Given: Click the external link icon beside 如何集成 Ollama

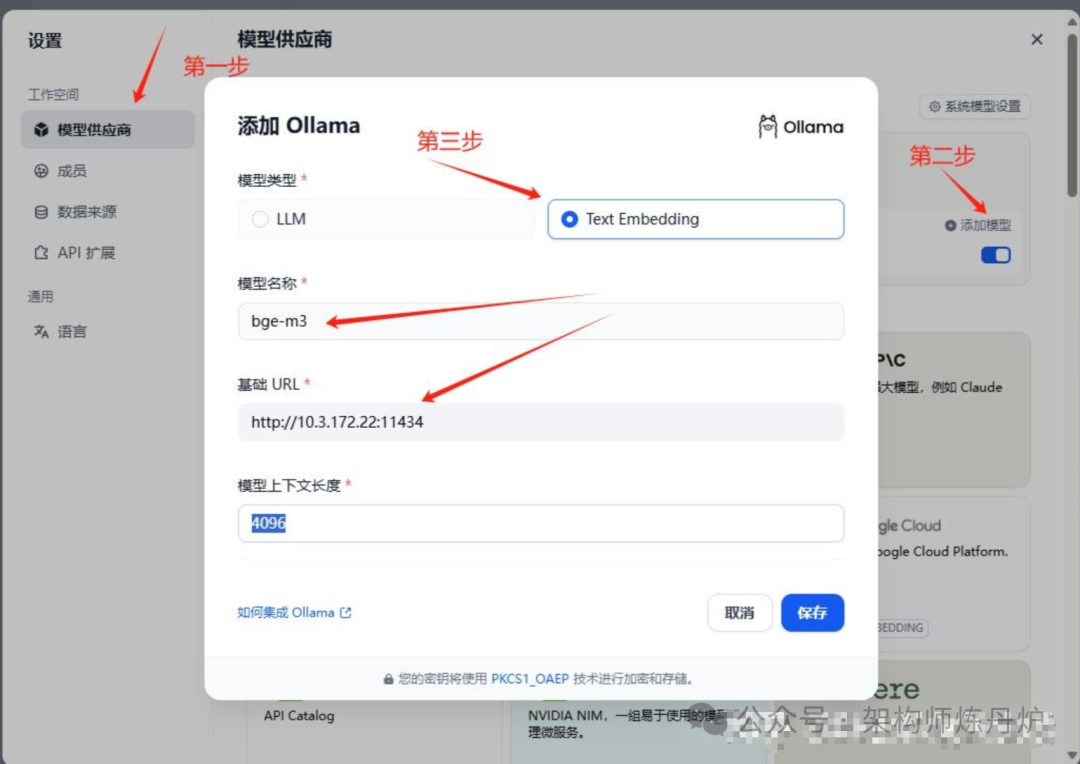Looking at the screenshot, I should pyautogui.click(x=346, y=612).
